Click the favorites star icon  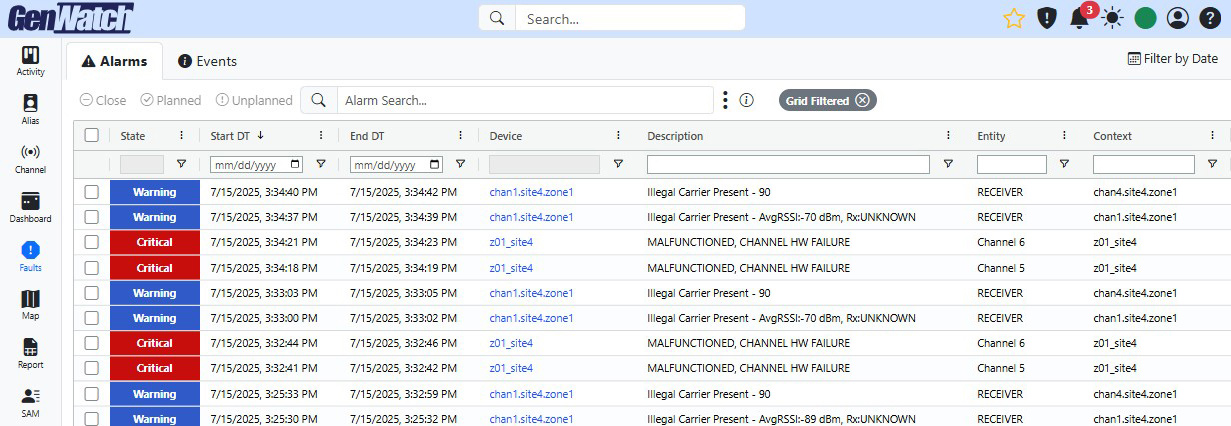(x=1014, y=18)
